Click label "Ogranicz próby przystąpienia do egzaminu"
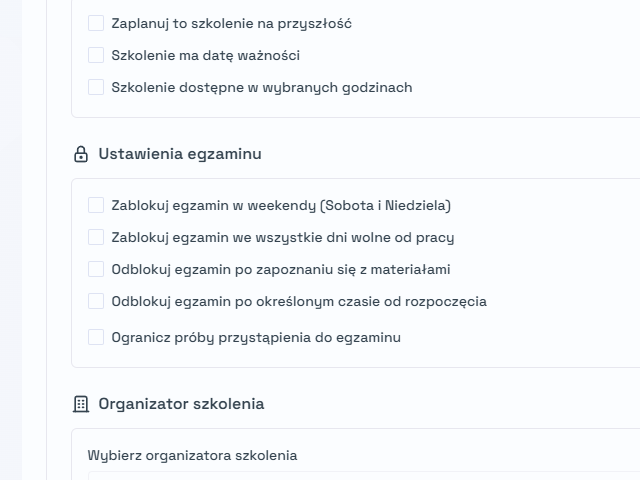The image size is (640, 480). 256,338
